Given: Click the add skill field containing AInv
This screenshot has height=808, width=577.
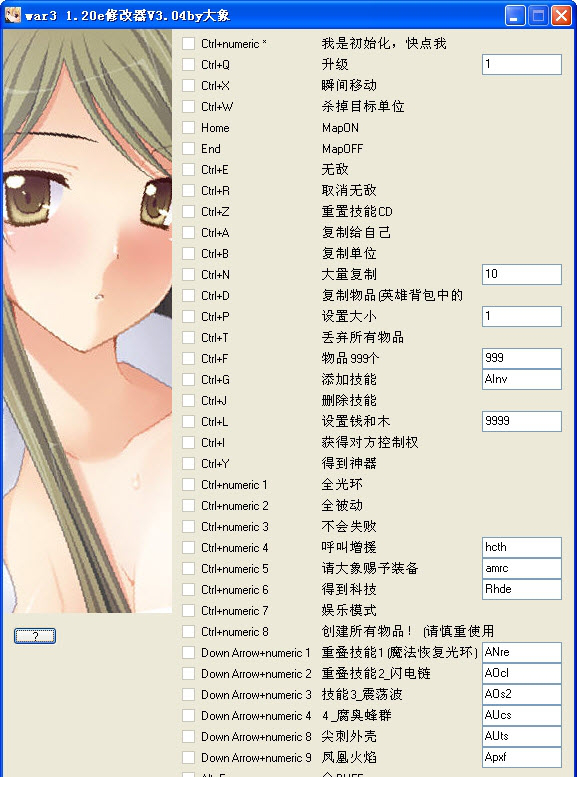Looking at the screenshot, I should [x=522, y=379].
